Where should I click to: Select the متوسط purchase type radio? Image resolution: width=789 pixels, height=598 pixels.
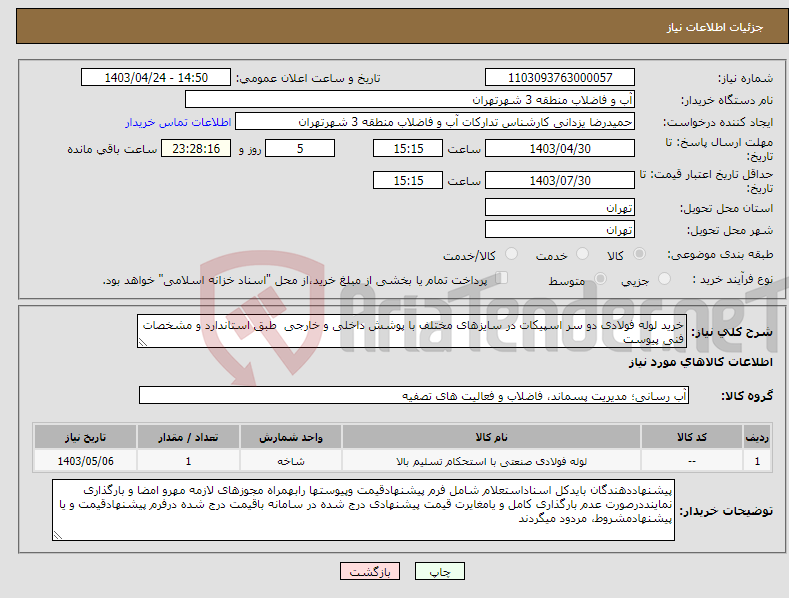(x=600, y=279)
